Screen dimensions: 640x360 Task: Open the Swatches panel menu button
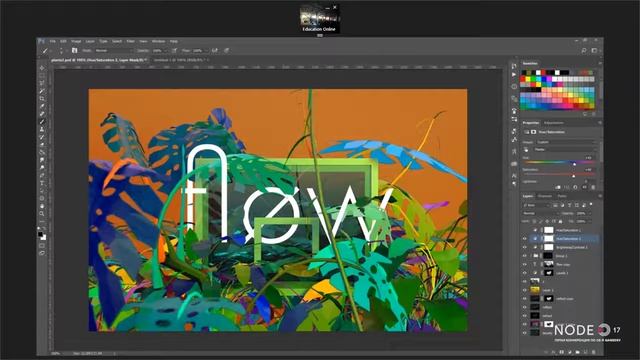tap(600, 64)
